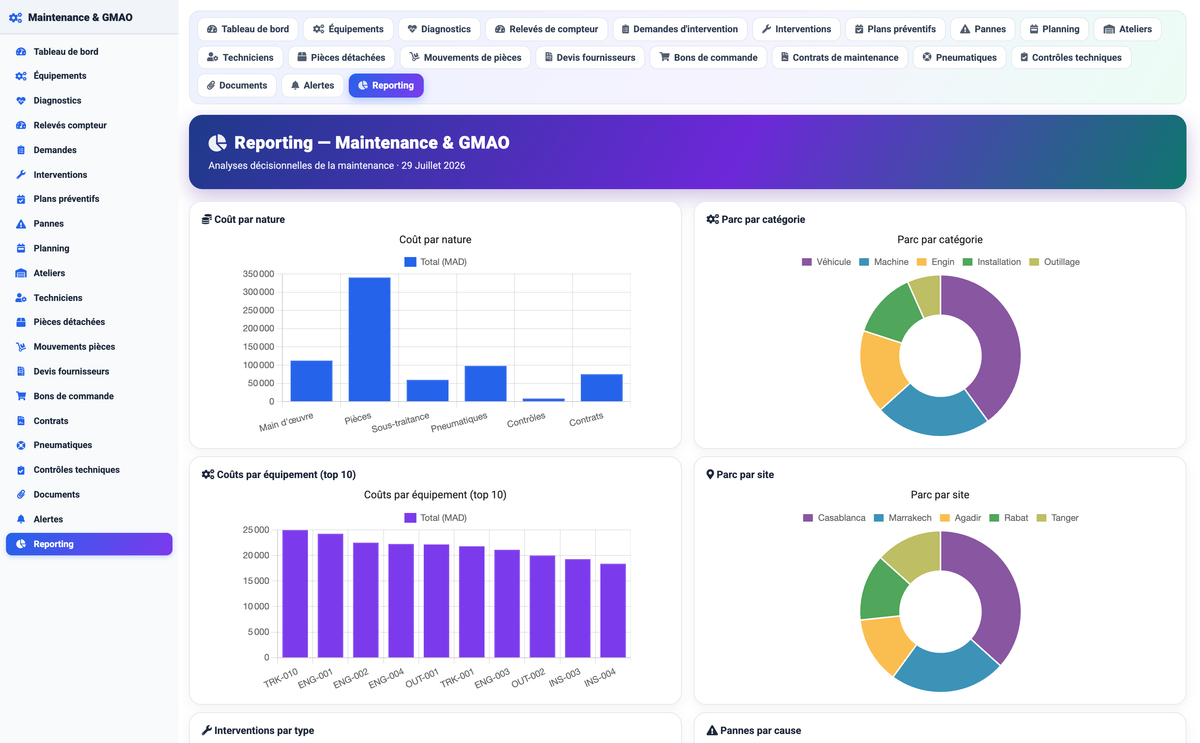Image resolution: width=1200 pixels, height=743 pixels.
Task: Click the Documents paperclip icon in sidebar
Action: (21, 494)
